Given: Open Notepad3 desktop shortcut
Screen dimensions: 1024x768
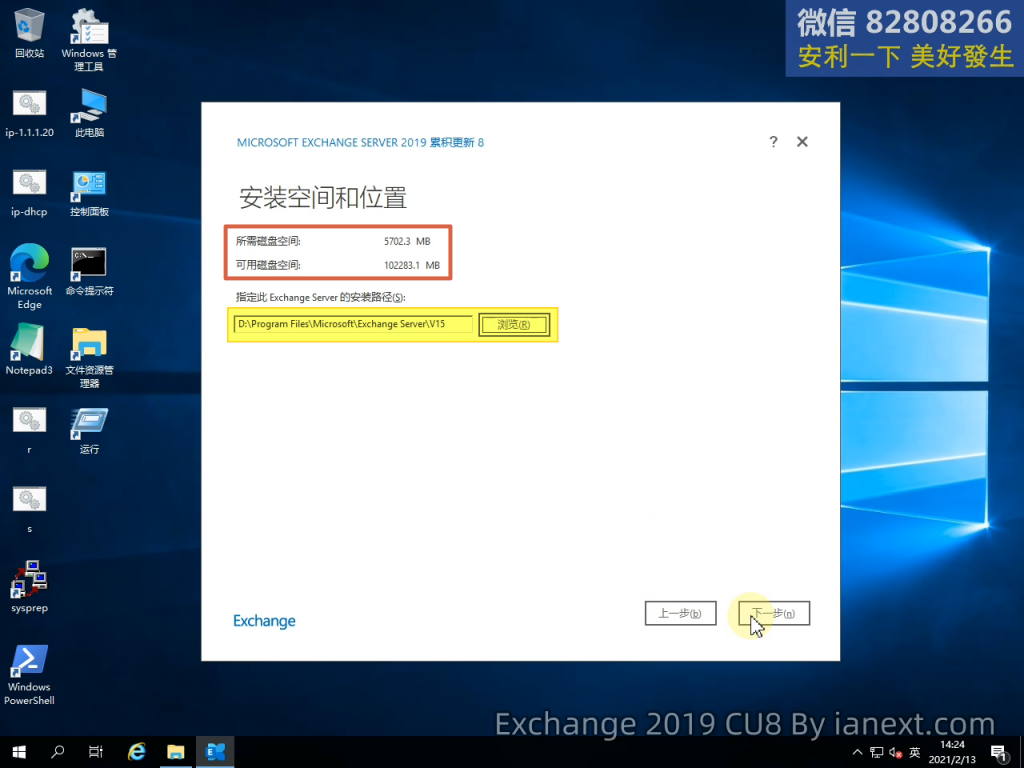Looking at the screenshot, I should (29, 349).
